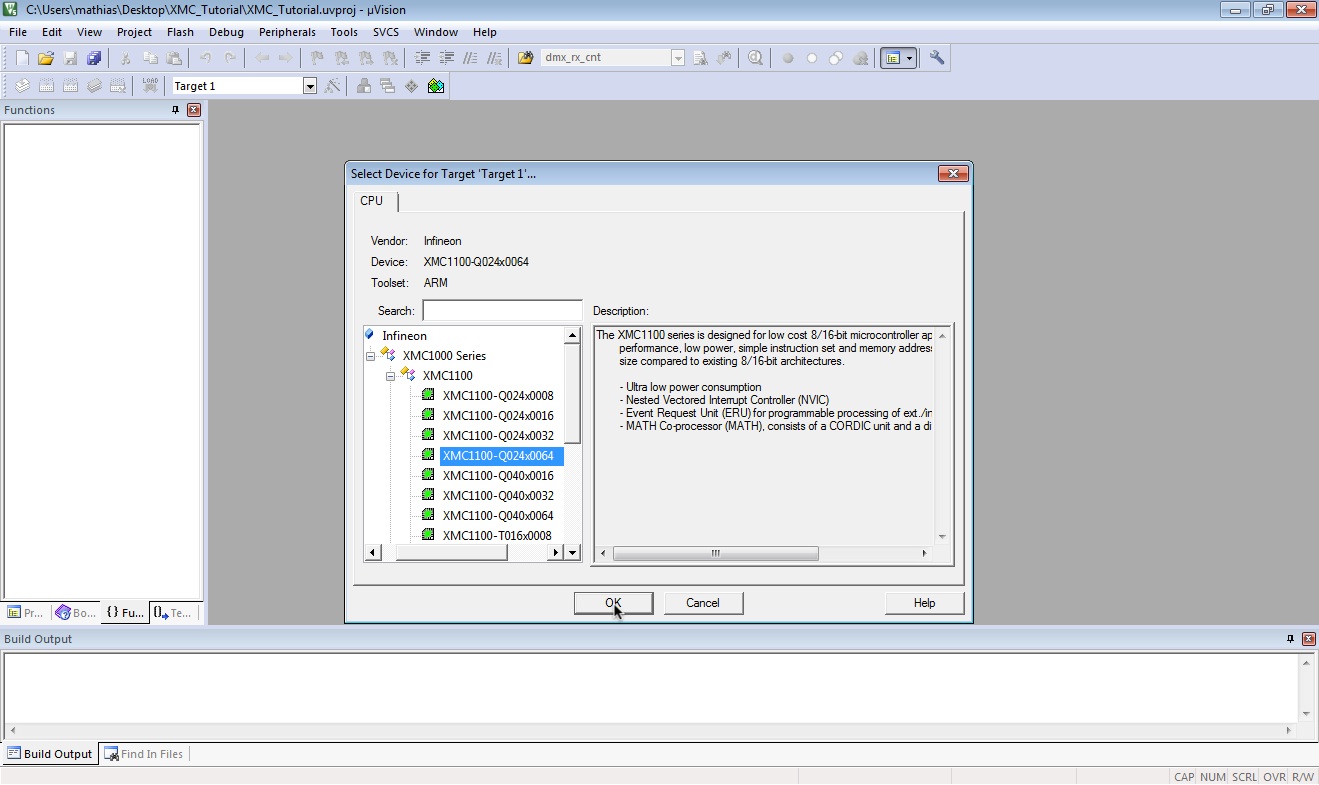Click the Copy icon in toolbar
Image resolution: width=1319 pixels, height=785 pixels.
tap(150, 58)
